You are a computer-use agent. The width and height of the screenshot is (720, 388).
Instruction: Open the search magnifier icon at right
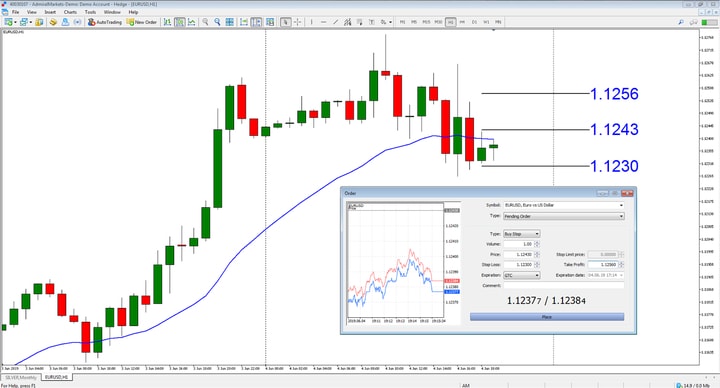681,22
